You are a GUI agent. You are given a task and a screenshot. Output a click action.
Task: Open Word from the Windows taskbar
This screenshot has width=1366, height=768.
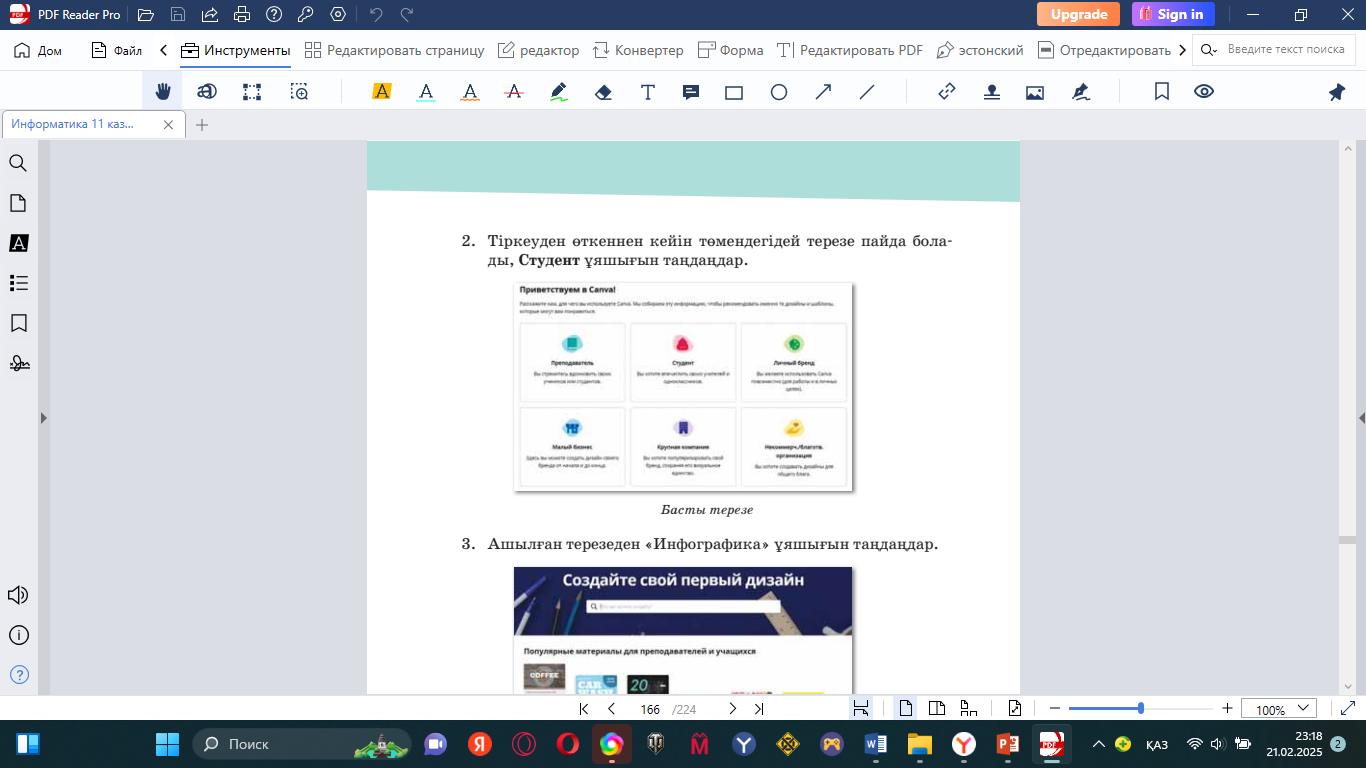tap(876, 744)
